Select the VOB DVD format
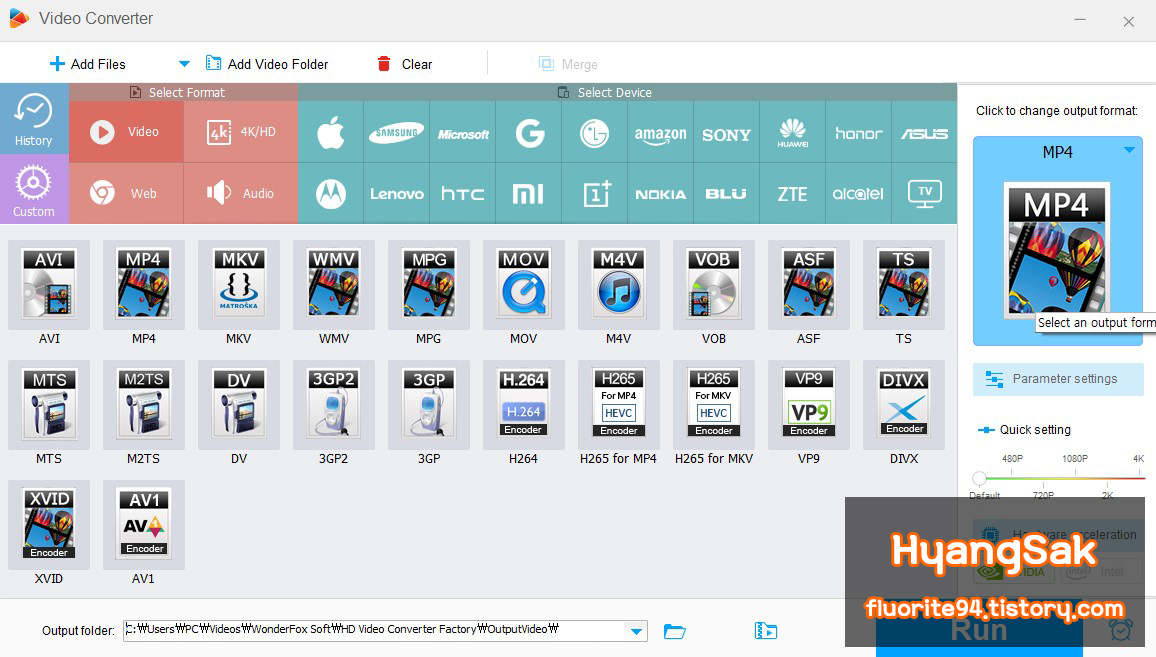The height and width of the screenshot is (657, 1156). tap(714, 285)
